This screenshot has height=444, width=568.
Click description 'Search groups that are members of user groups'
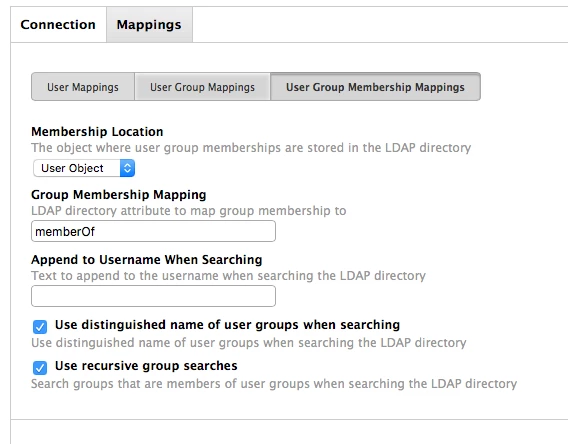pyautogui.click(x=274, y=384)
